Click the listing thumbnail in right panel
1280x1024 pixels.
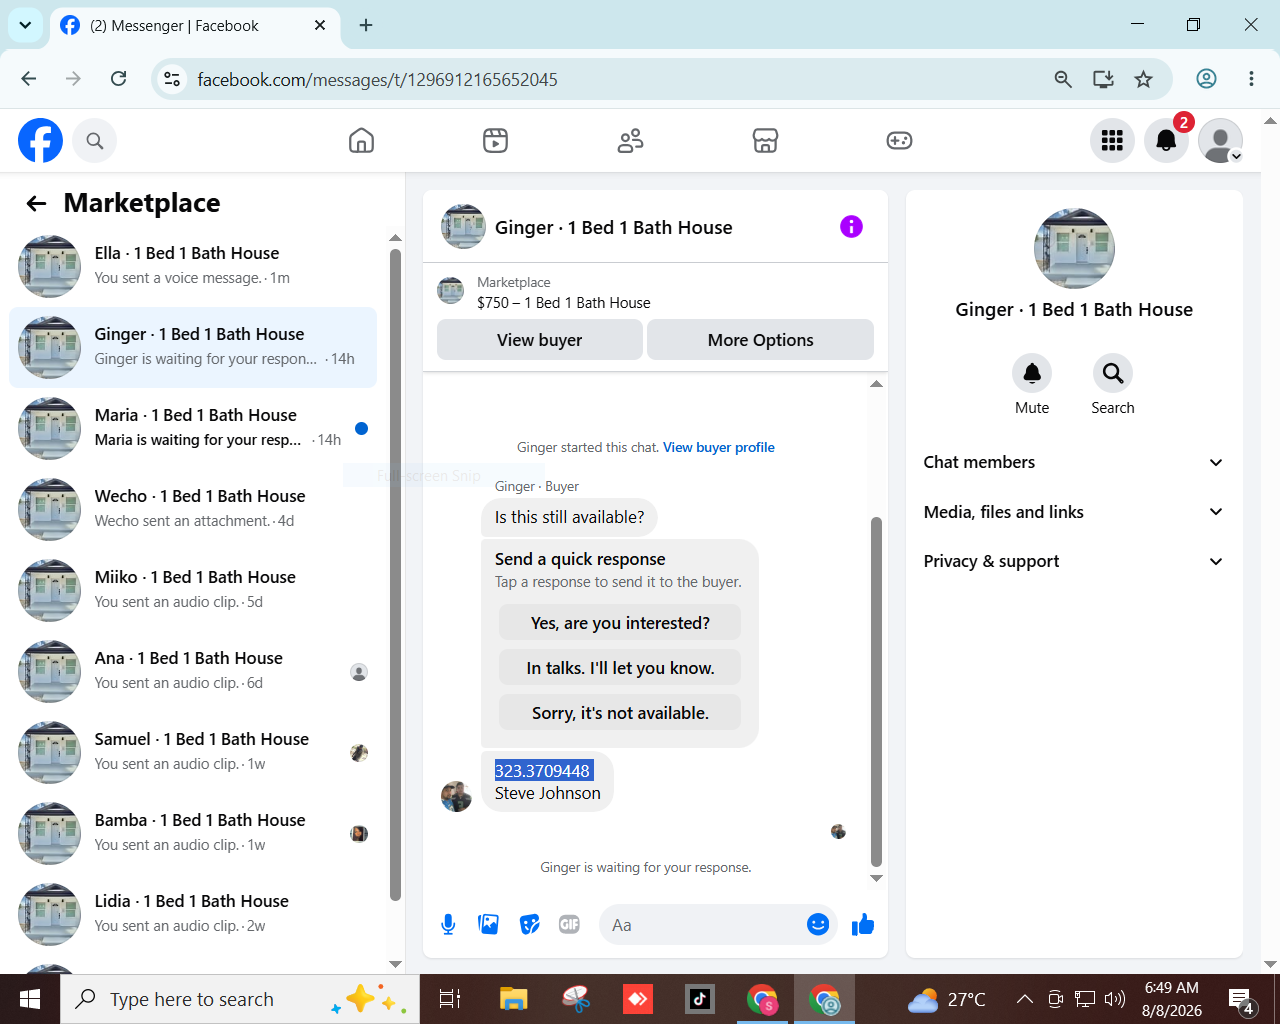click(1074, 249)
